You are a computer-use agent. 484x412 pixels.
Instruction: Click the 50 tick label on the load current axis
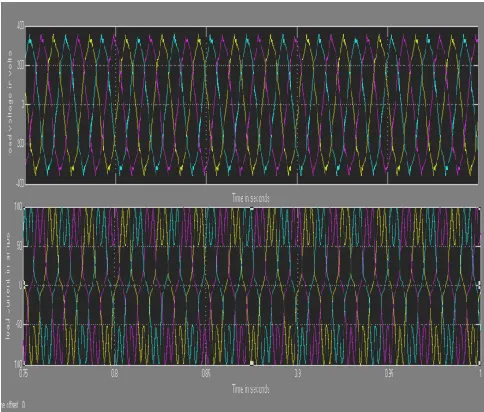(19, 246)
